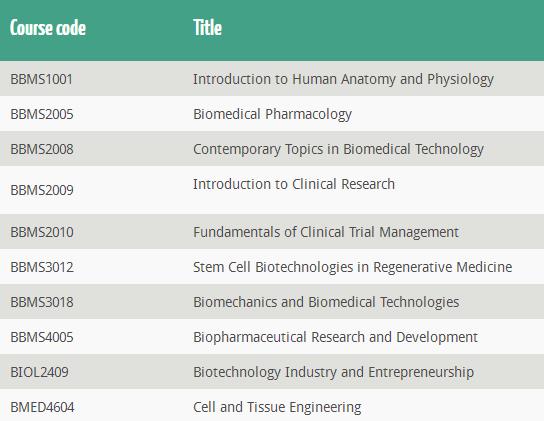Select course code BBMS3018
The height and width of the screenshot is (421, 544).
coord(42,302)
